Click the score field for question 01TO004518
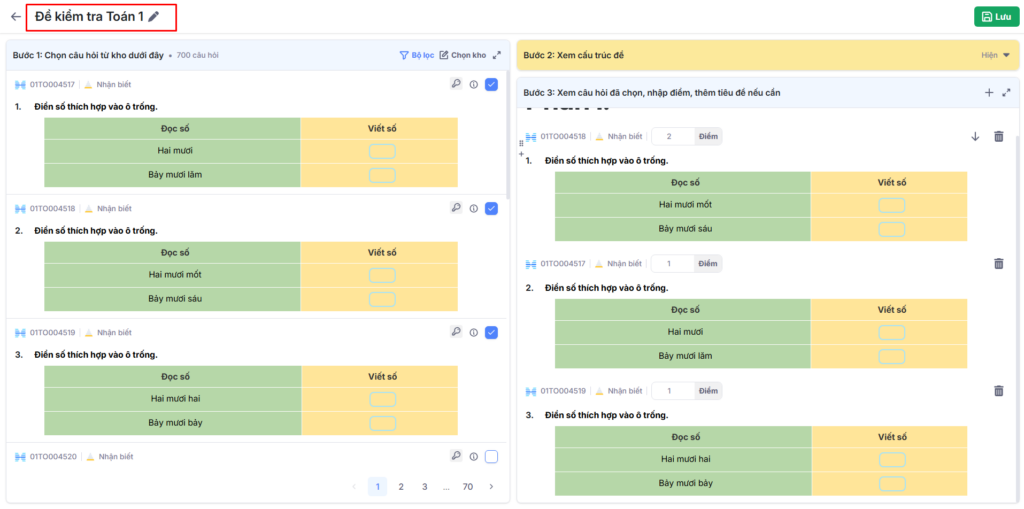Screen dimensions: 1024x509 [x=670, y=136]
